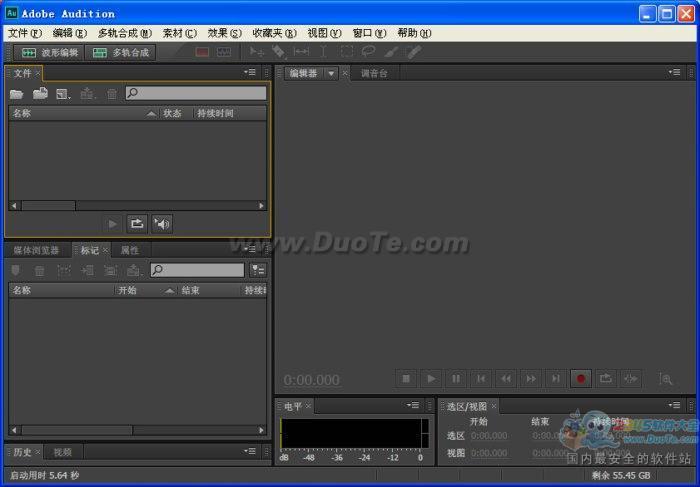Viewport: 700px width, 487px height.
Task: Open the 收藏夹 (Favorites) menu
Action: click(x=274, y=33)
